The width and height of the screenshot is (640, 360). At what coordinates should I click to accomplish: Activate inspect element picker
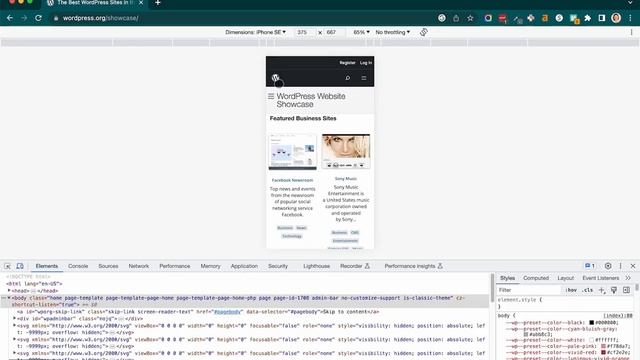[7, 266]
